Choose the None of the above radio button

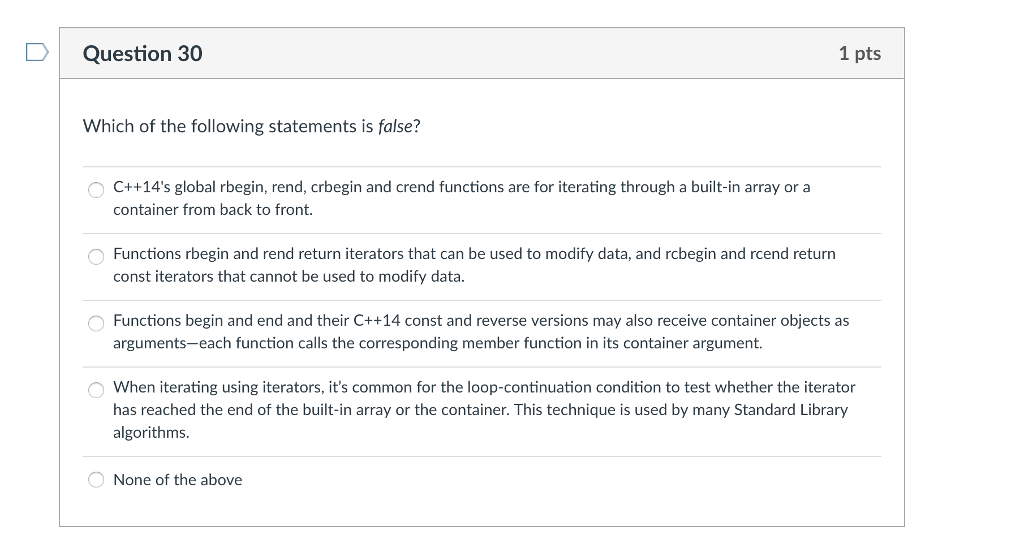(x=96, y=480)
